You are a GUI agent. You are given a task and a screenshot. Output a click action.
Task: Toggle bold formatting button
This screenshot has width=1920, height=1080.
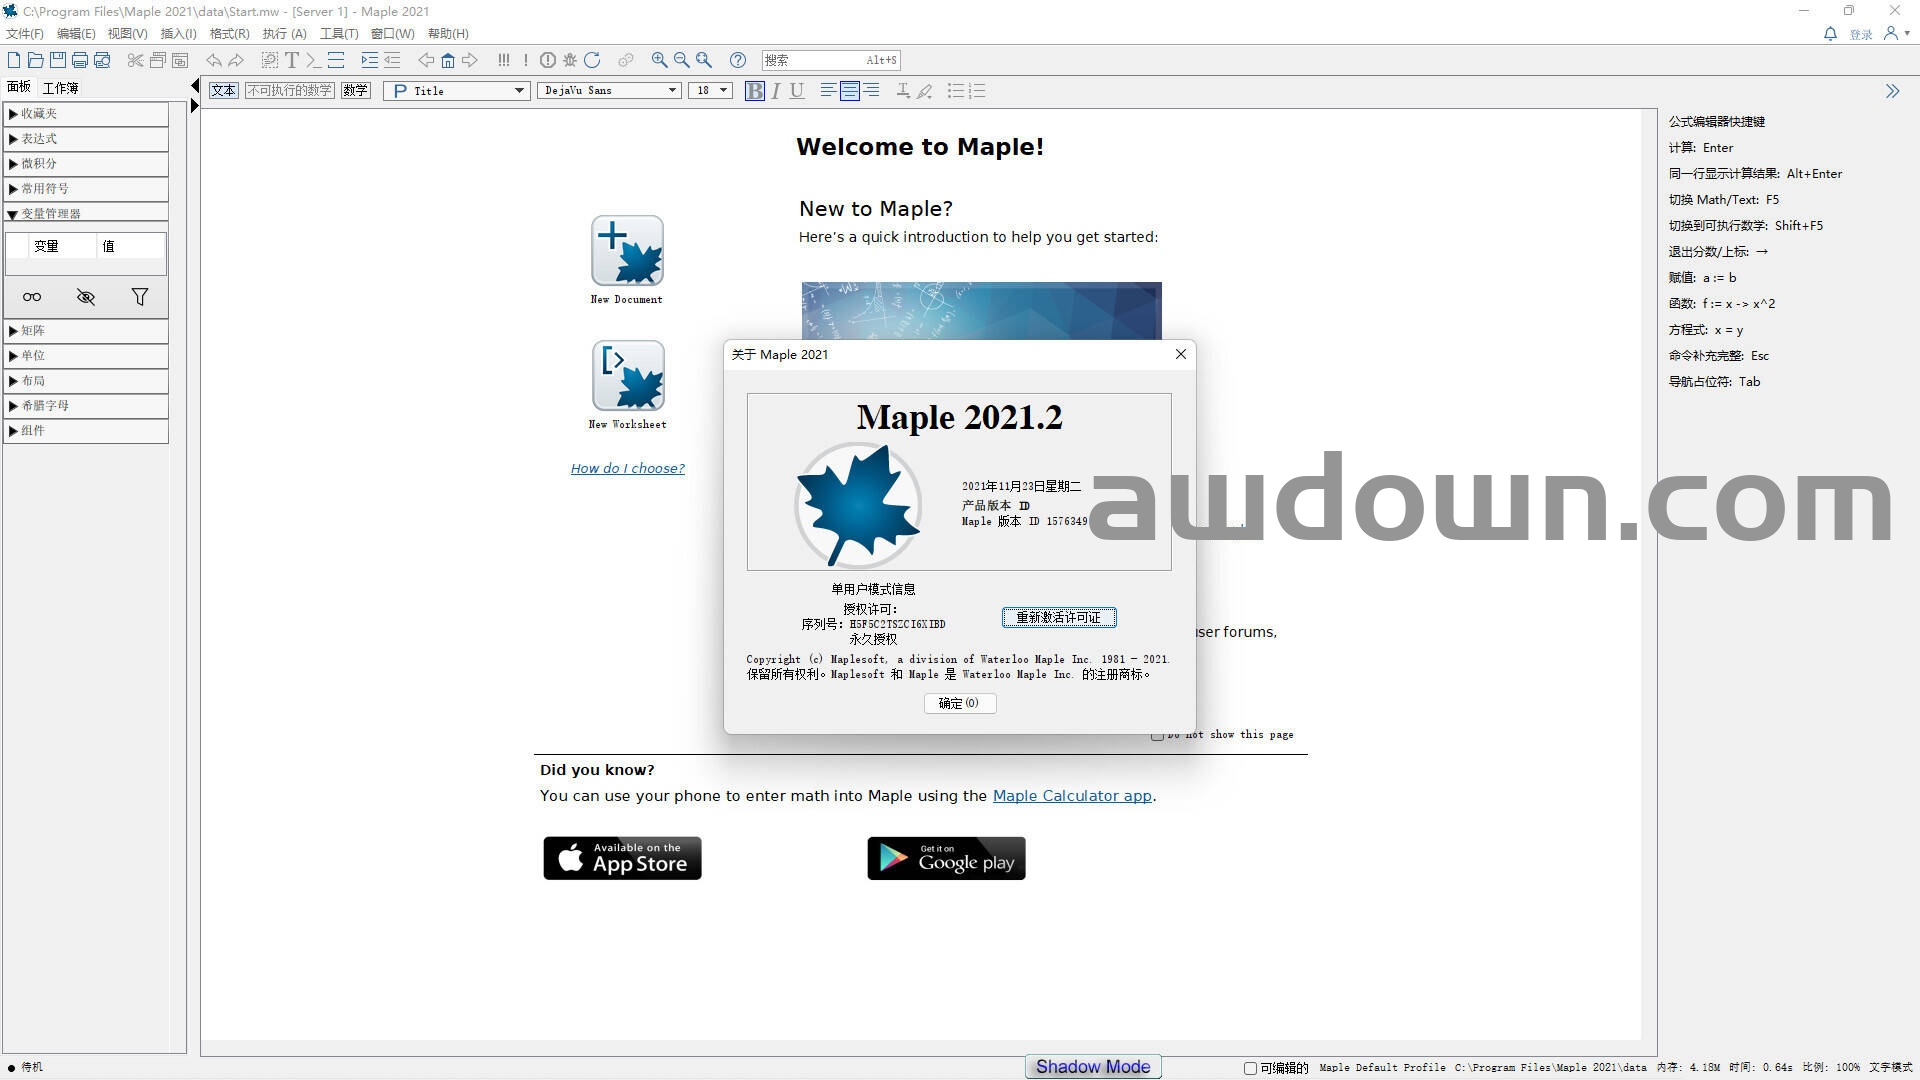click(755, 91)
